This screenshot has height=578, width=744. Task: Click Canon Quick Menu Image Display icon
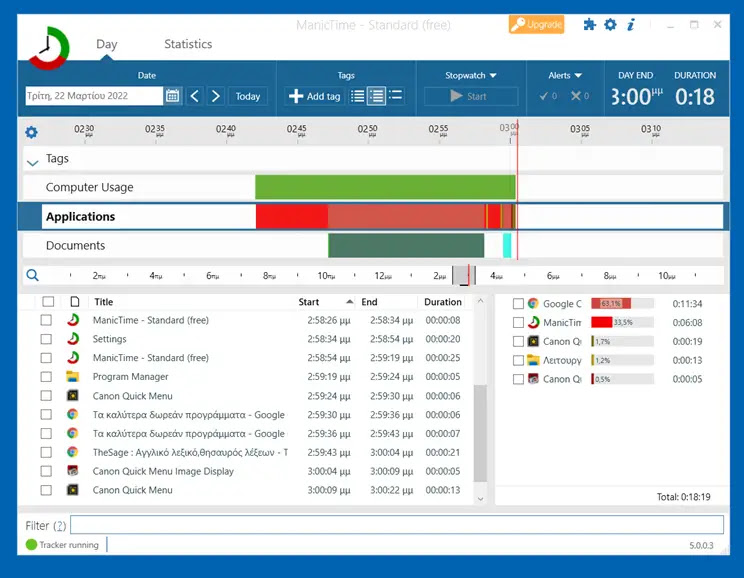pyautogui.click(x=73, y=471)
